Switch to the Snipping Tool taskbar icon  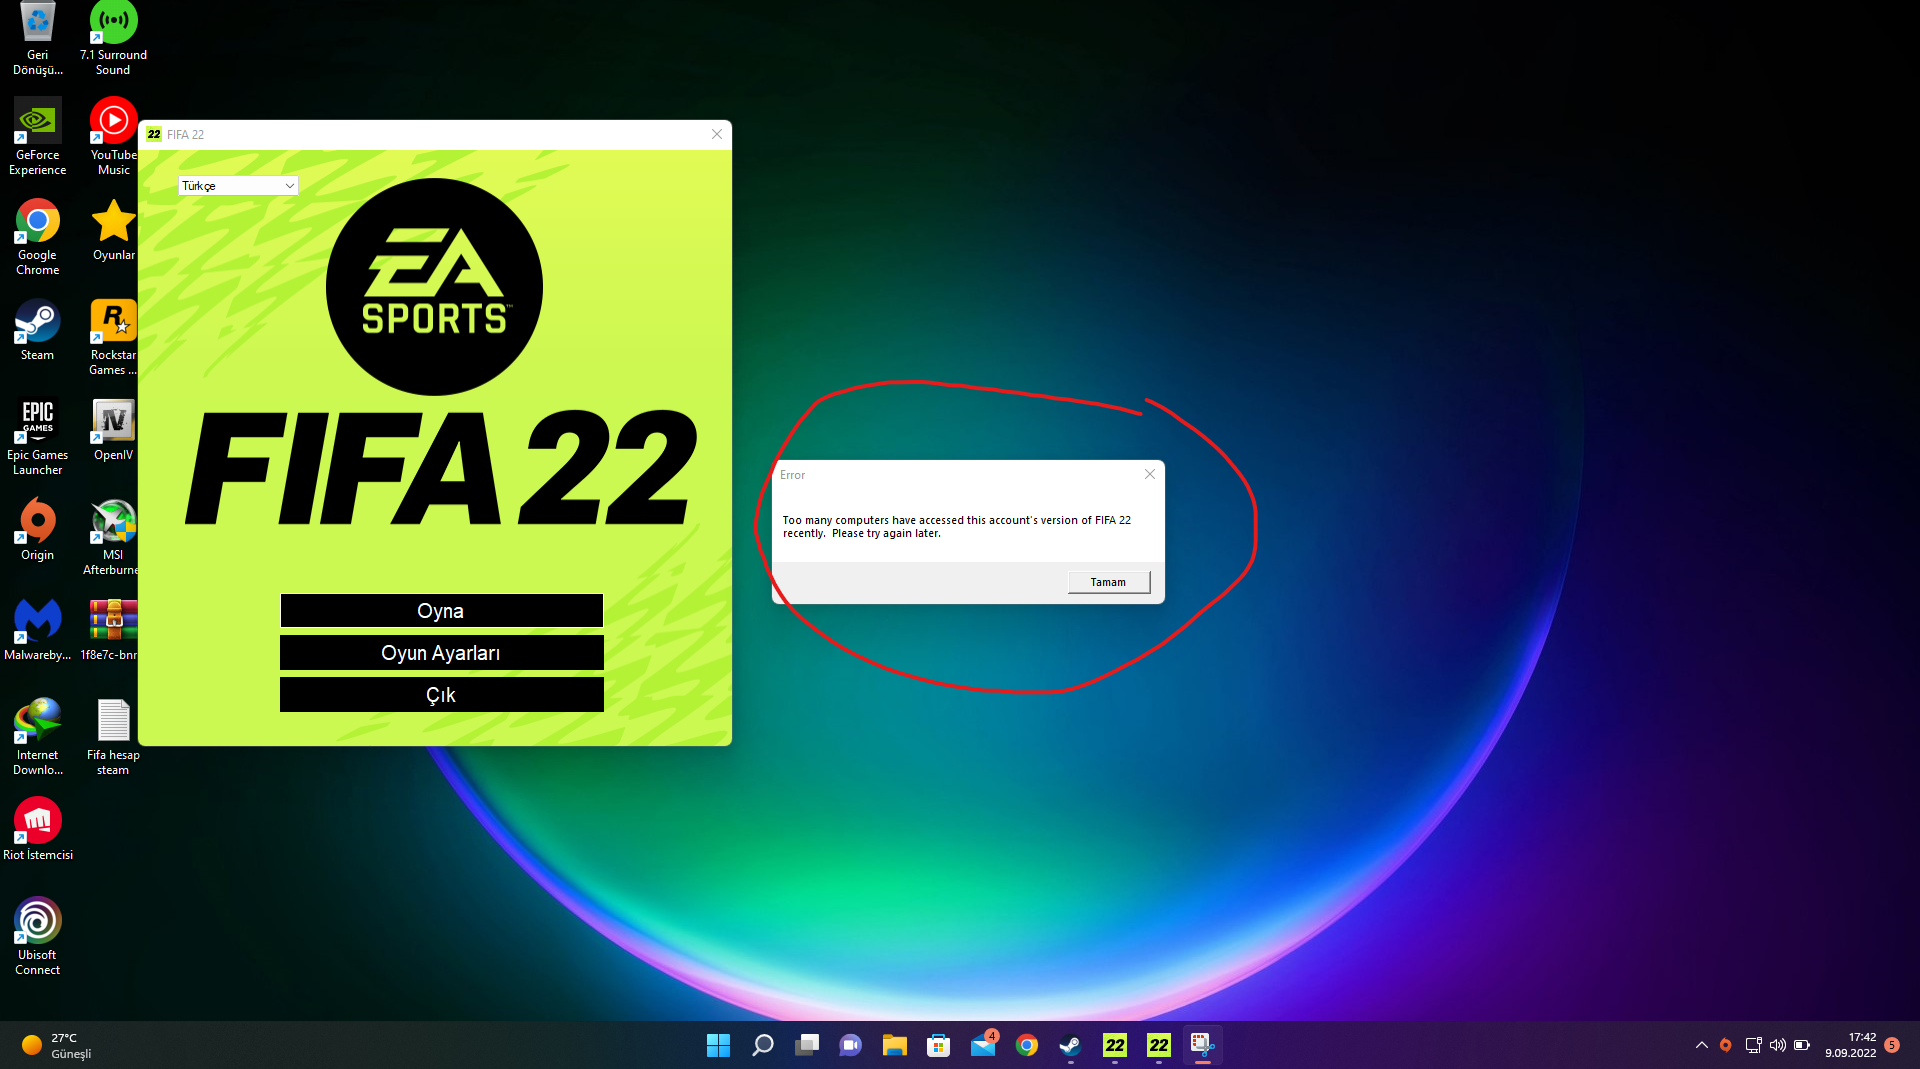[1203, 1045]
